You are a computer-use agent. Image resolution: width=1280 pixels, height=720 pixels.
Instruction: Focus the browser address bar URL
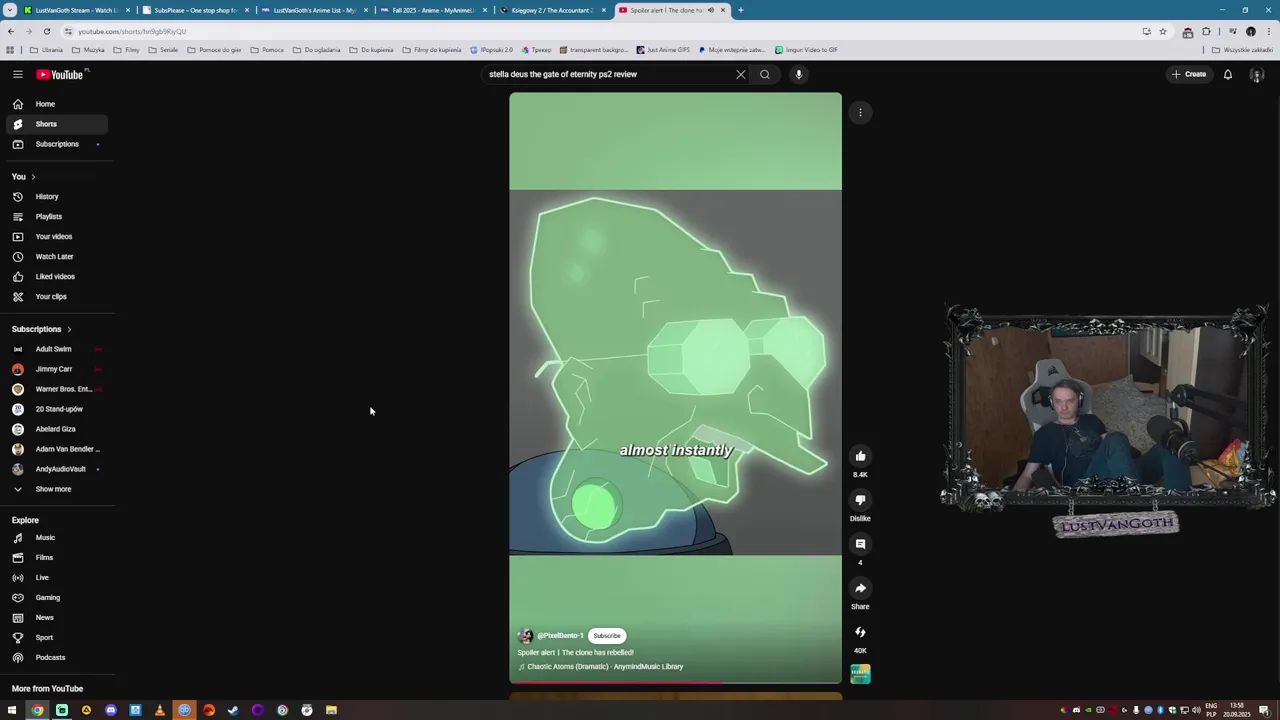132,31
